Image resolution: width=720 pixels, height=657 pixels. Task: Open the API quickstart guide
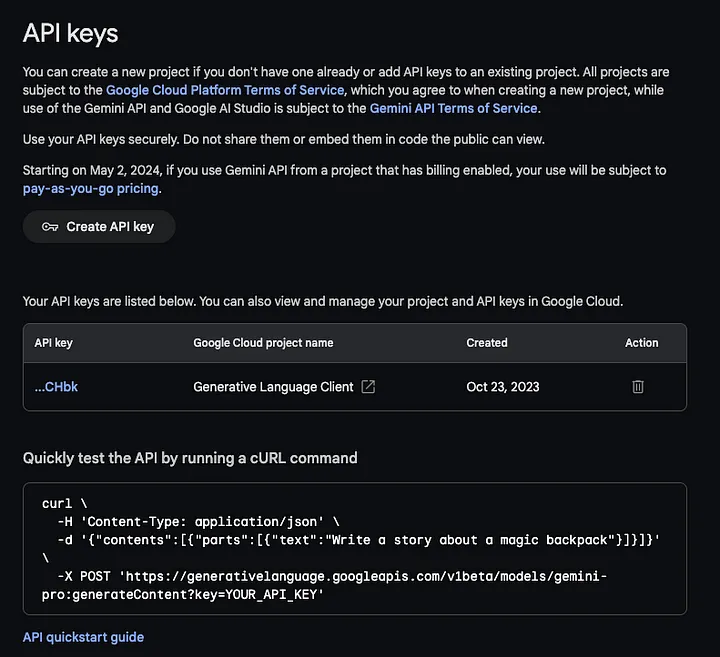[83, 637]
